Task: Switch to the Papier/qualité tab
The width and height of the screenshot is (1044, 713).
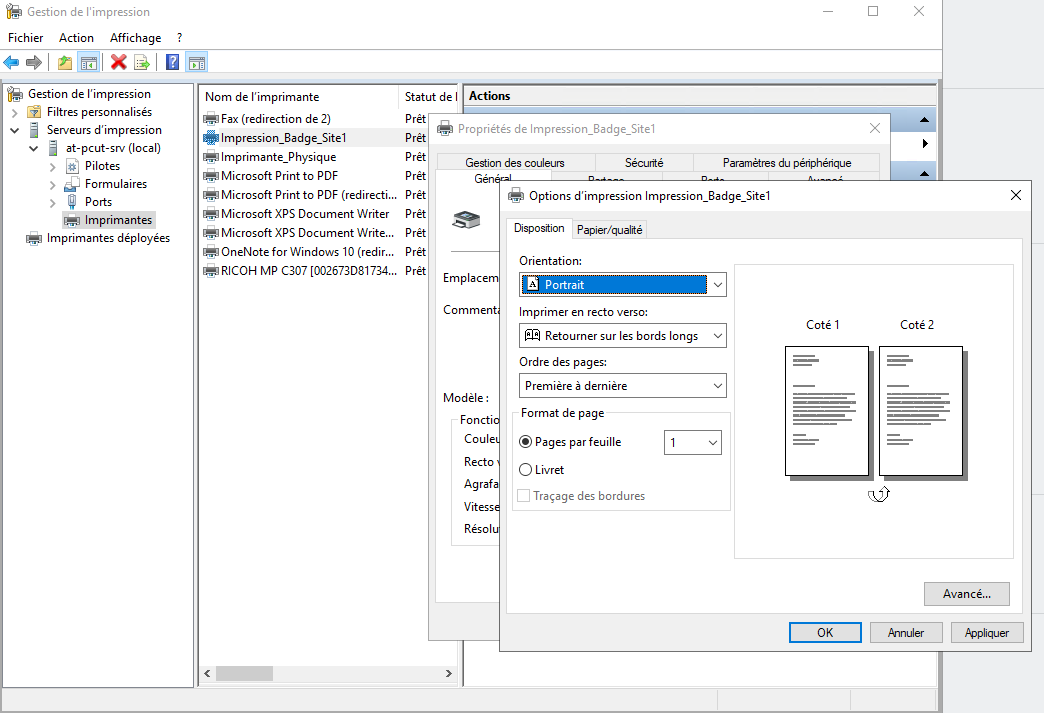Action: pyautogui.click(x=610, y=228)
